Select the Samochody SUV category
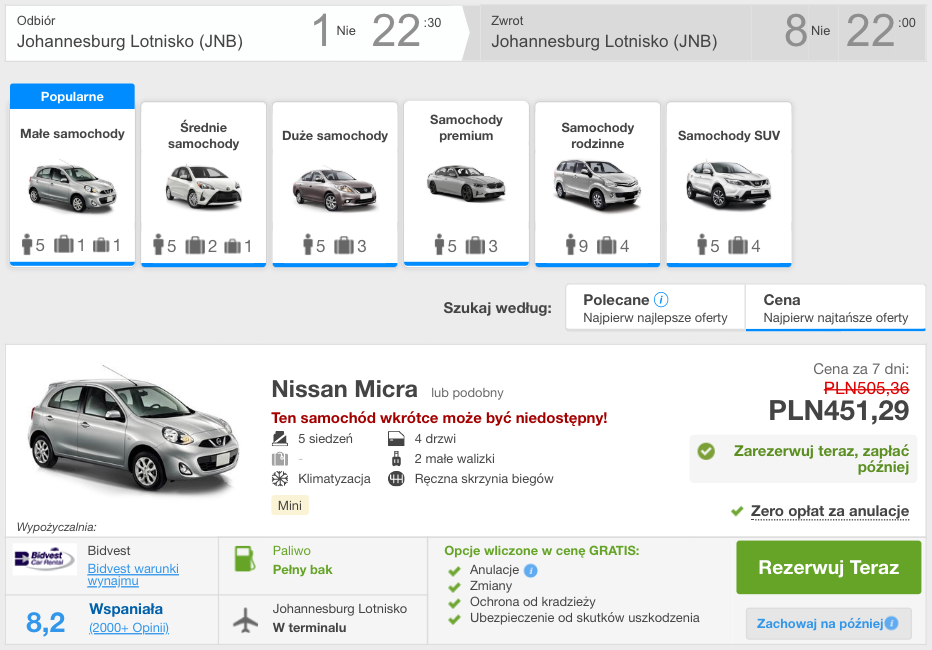This screenshot has height=650, width=932. click(x=729, y=184)
